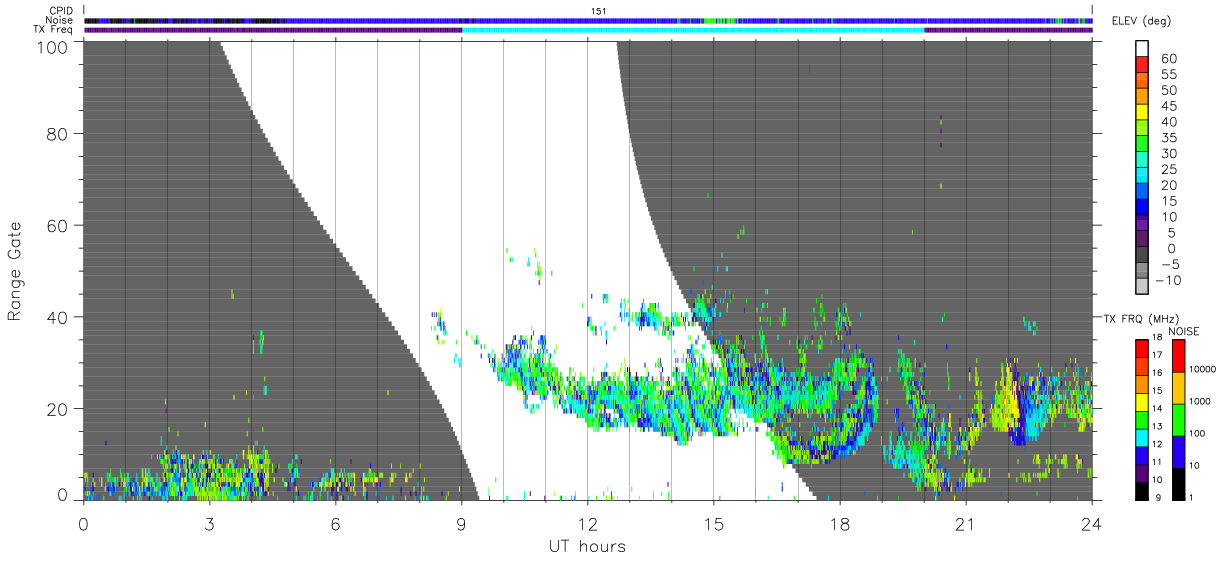
Task: Click the '30' value in ELEV legend
Action: 1168,154
